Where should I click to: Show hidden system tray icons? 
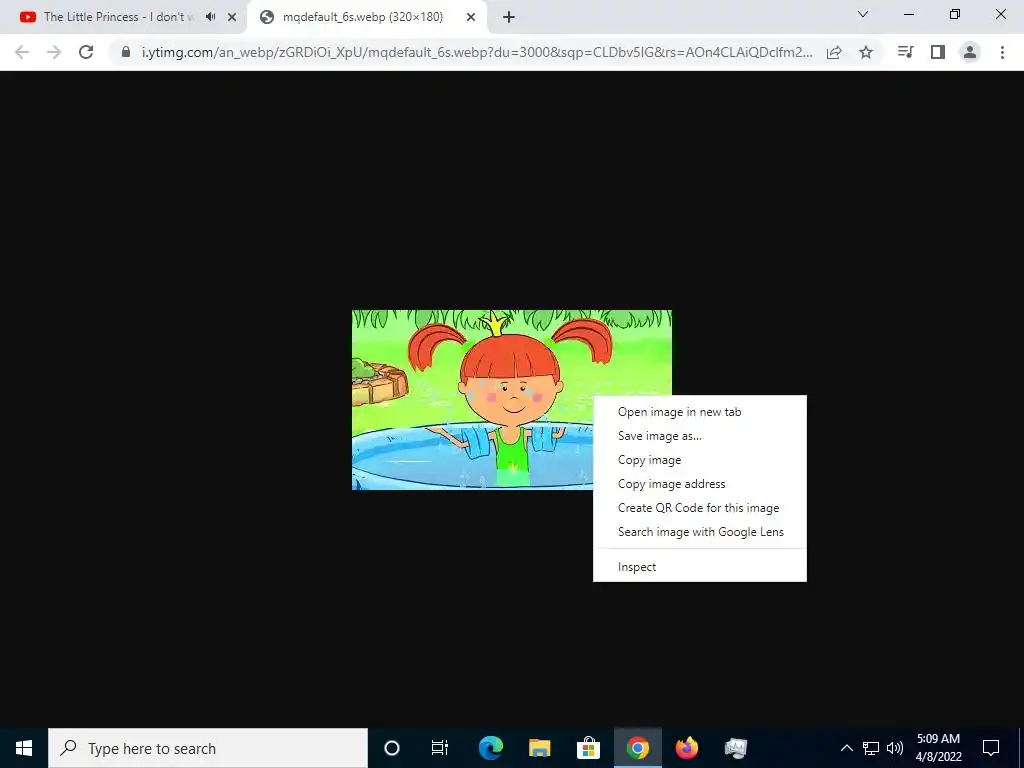[x=846, y=748]
